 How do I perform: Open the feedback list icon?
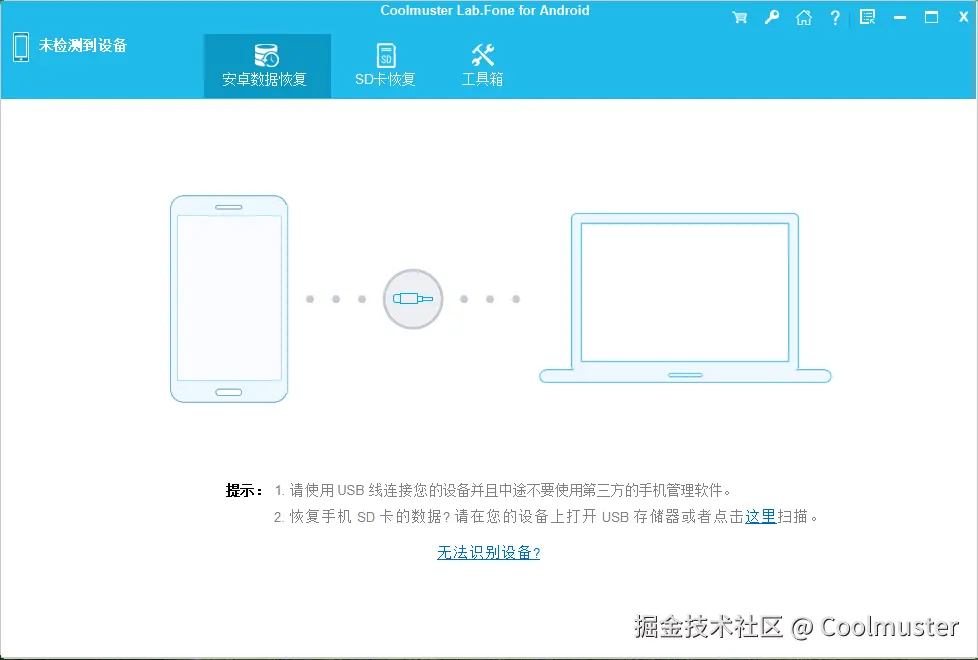click(x=868, y=17)
